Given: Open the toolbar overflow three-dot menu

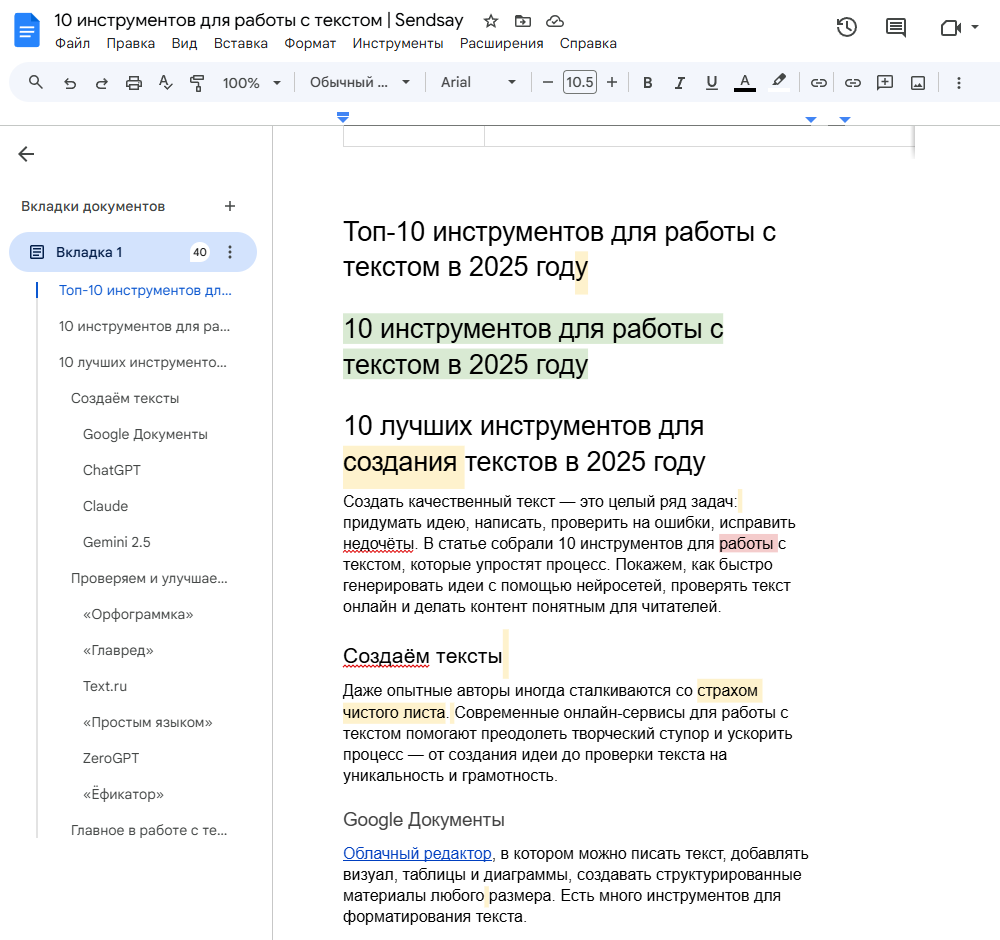Looking at the screenshot, I should [x=959, y=83].
